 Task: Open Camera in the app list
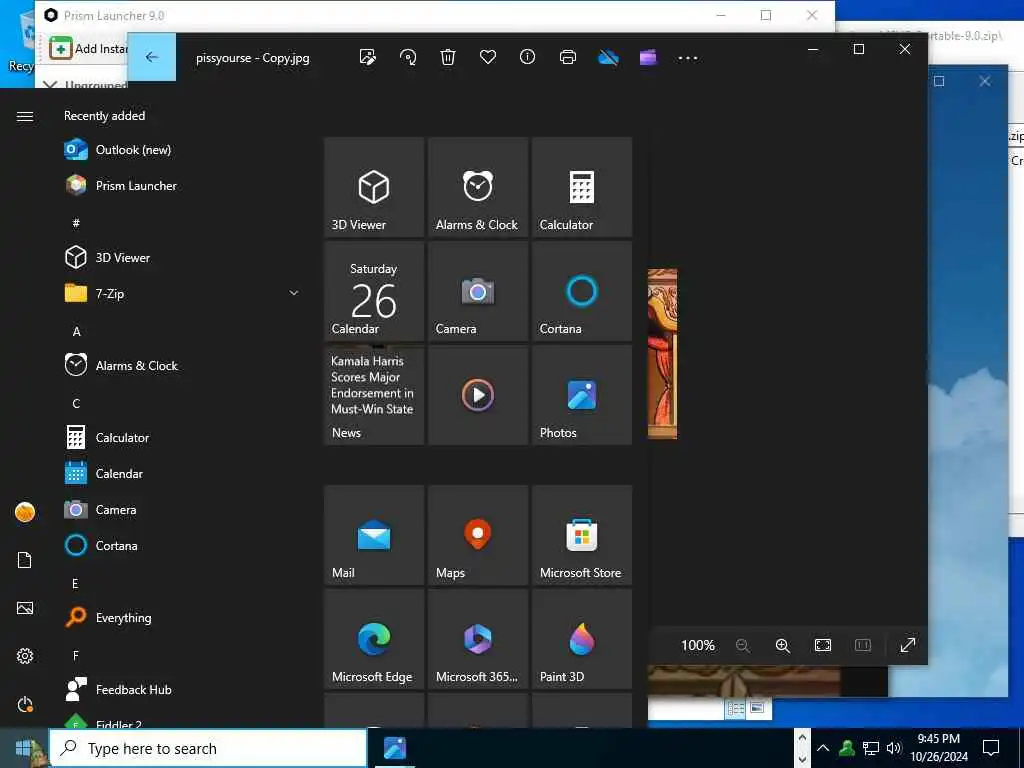pos(183,509)
